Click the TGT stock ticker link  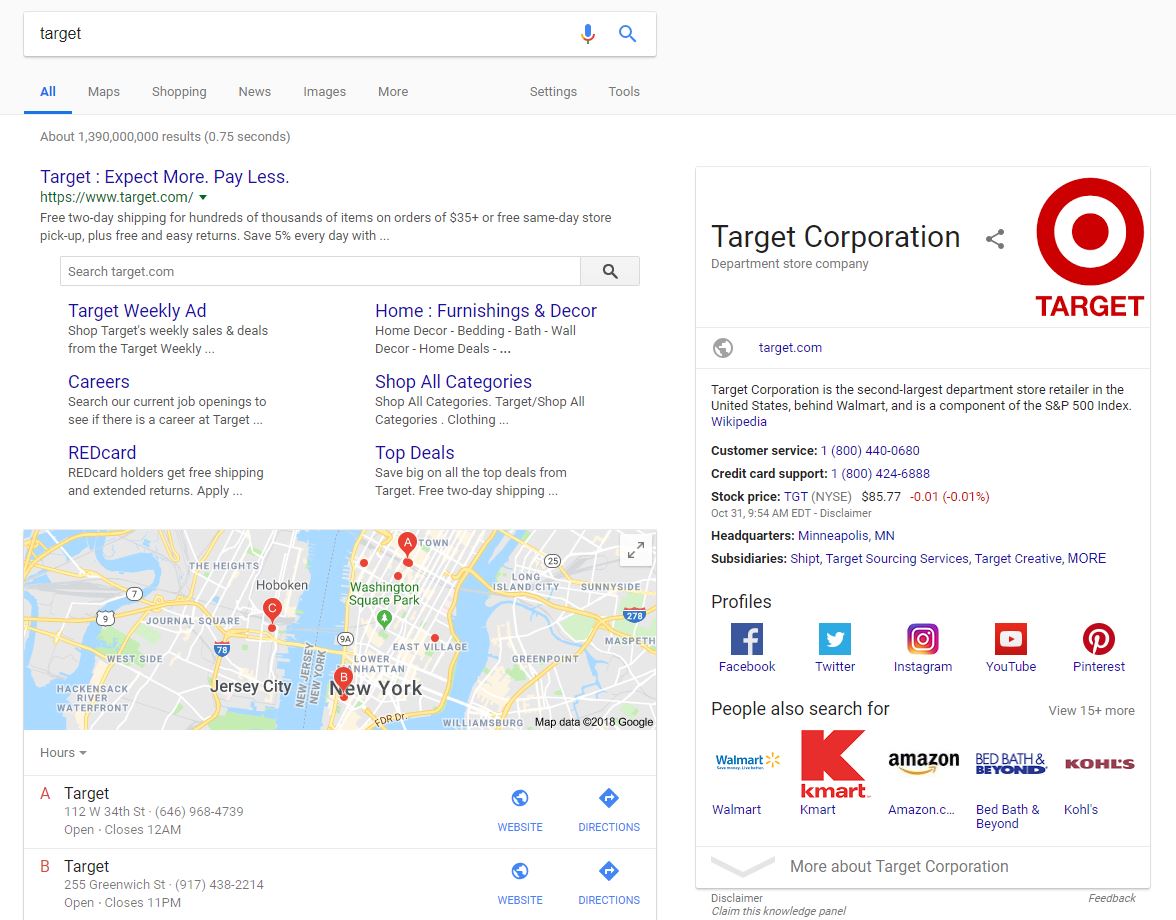click(x=796, y=497)
